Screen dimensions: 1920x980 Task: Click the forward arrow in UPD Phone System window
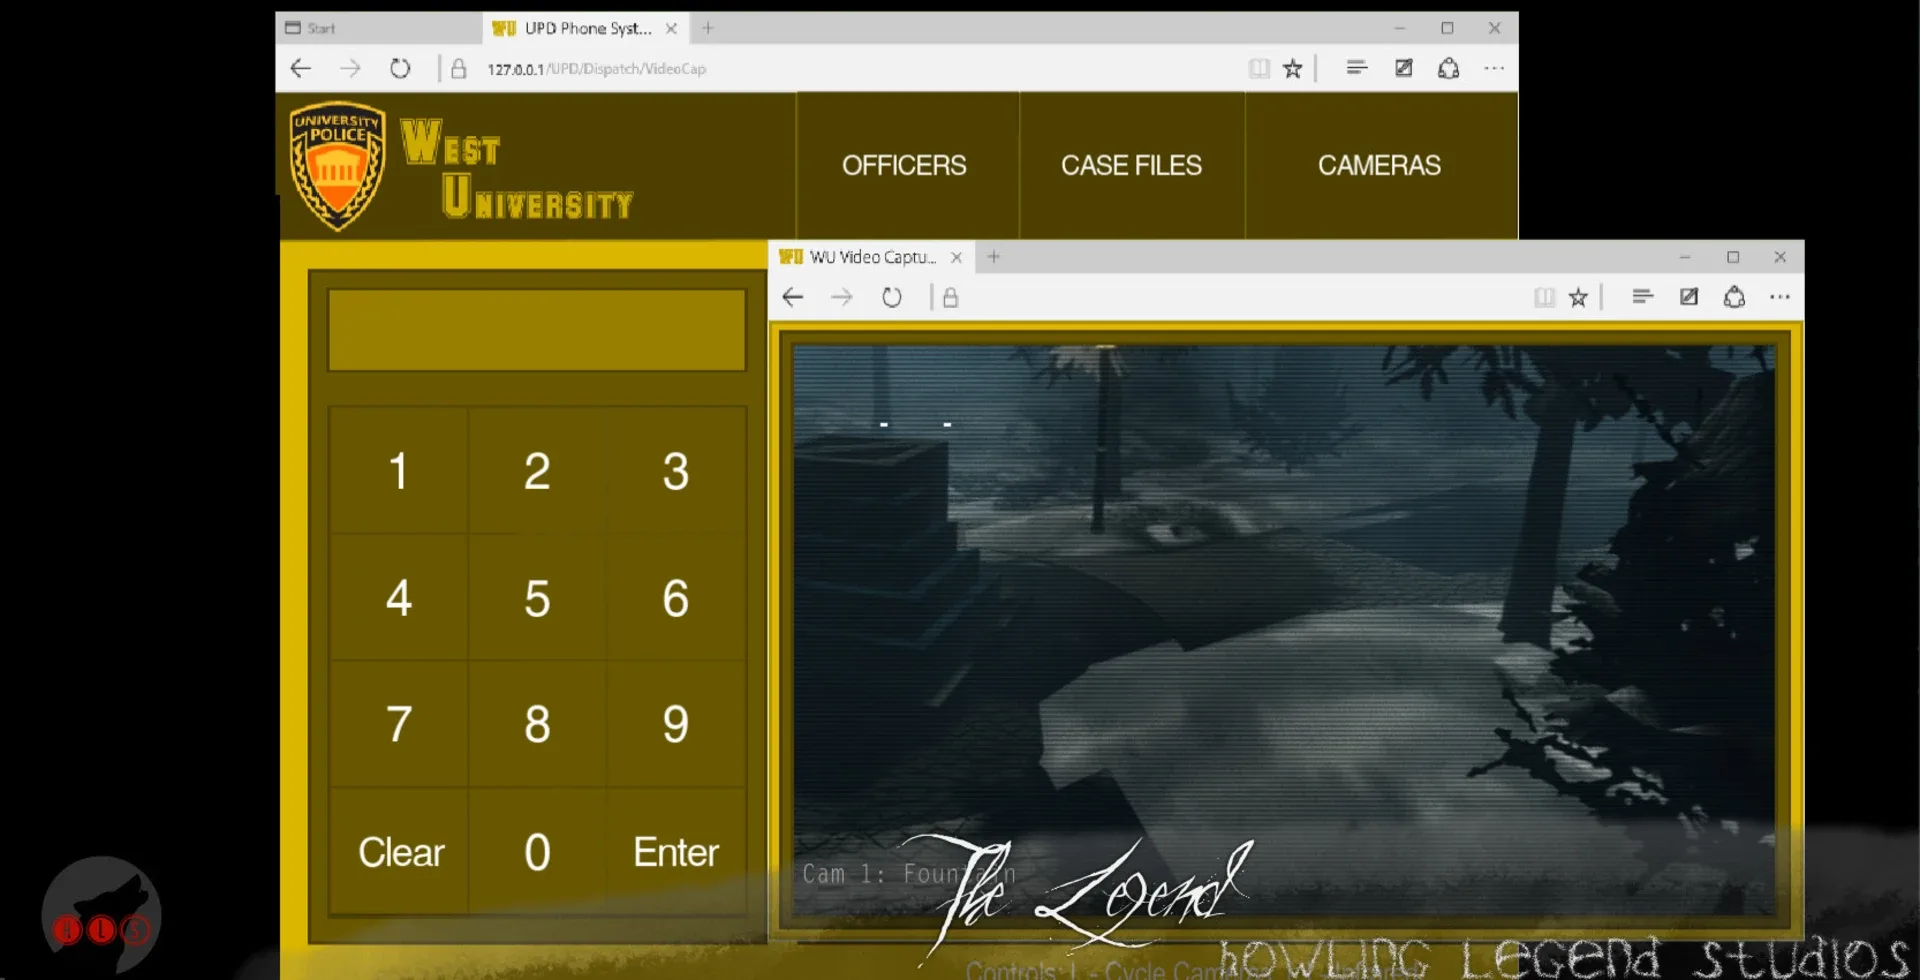[349, 68]
